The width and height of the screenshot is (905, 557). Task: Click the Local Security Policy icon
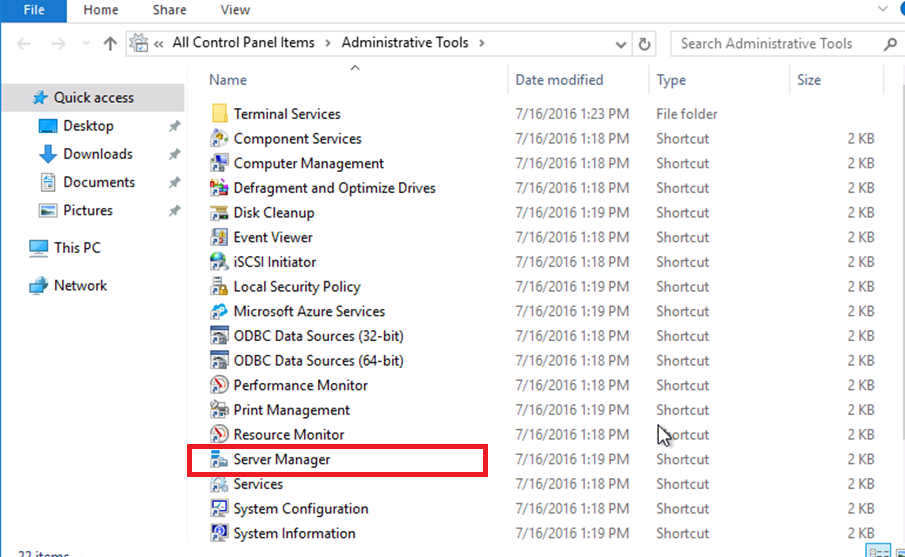(219, 287)
